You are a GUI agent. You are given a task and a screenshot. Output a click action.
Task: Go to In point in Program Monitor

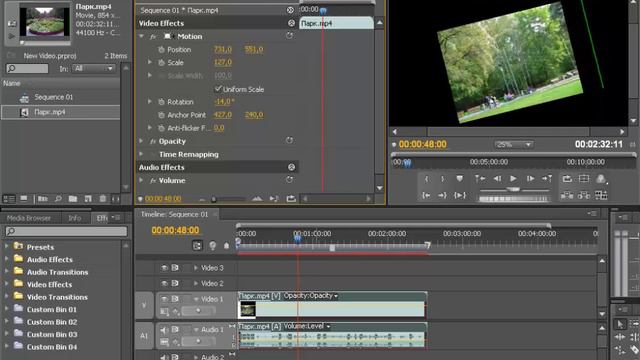coord(427,196)
